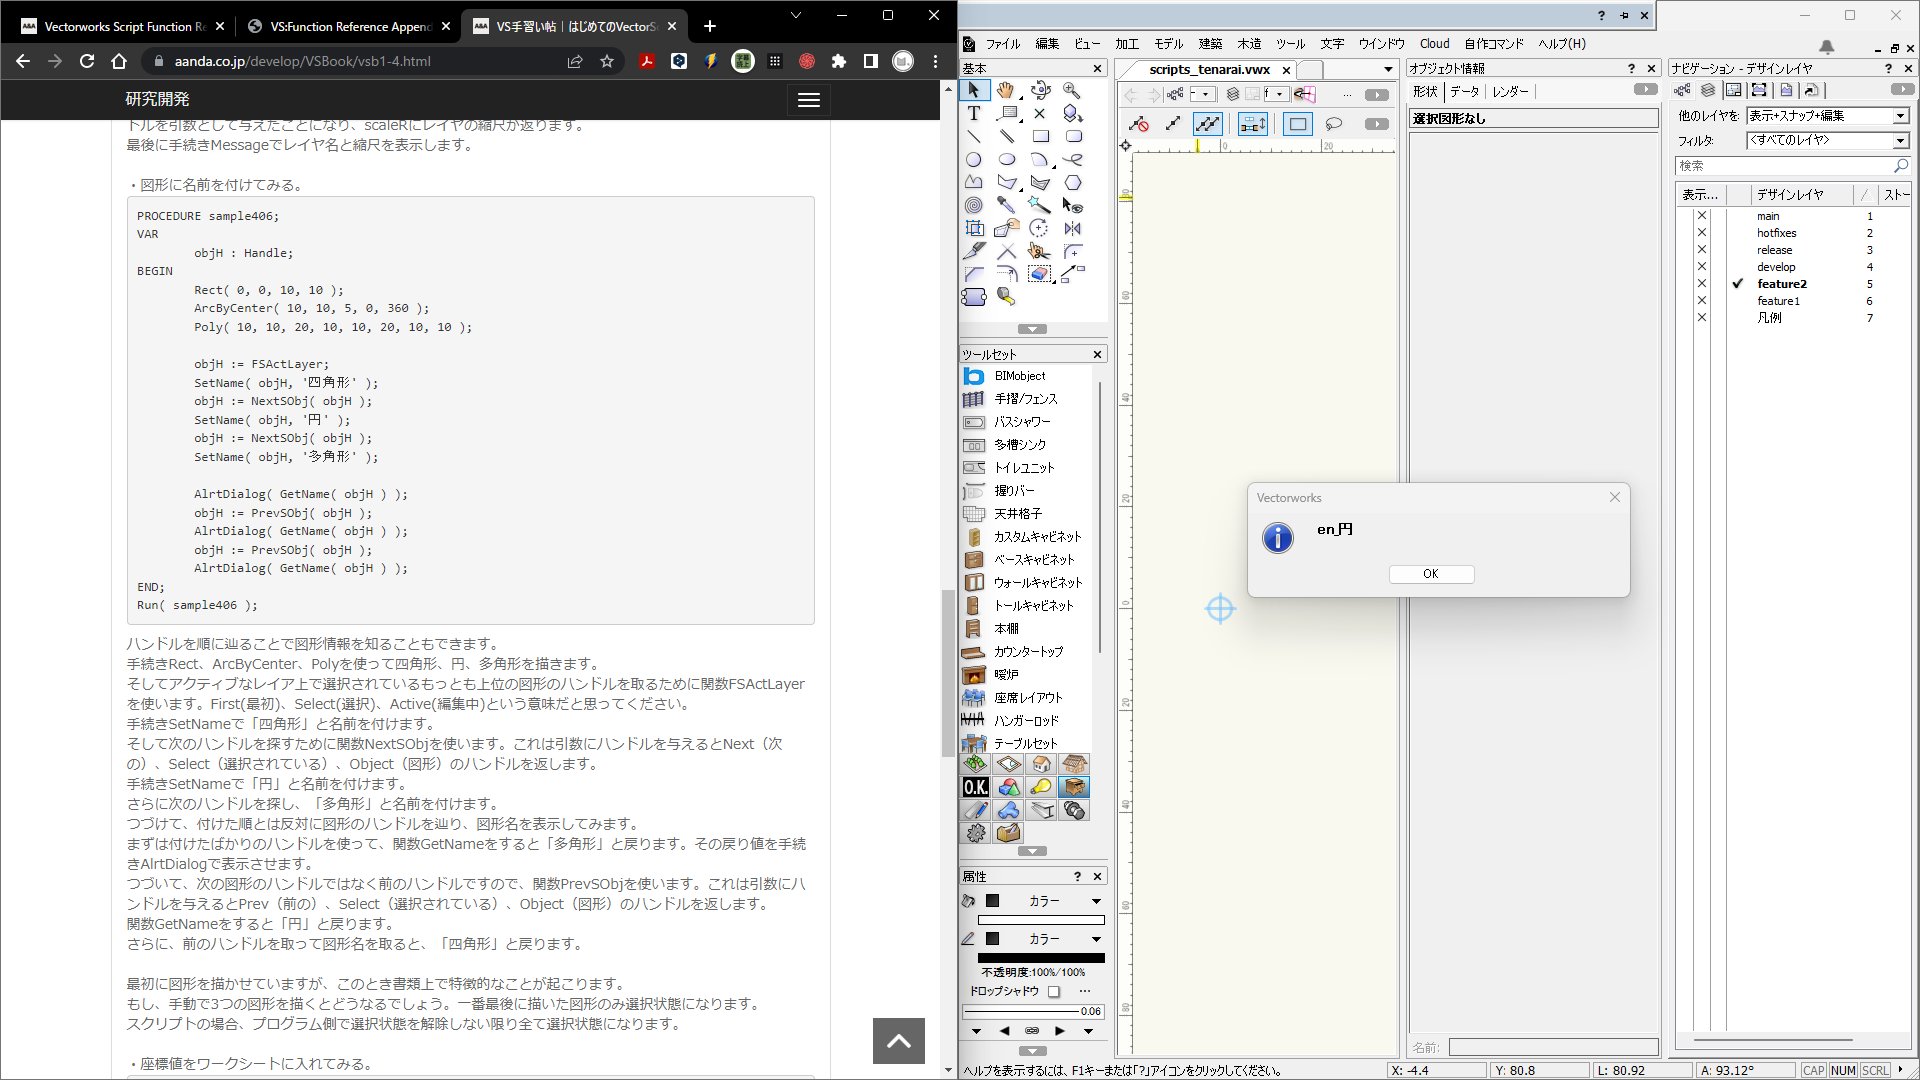1920x1080 pixels.
Task: Toggle visibility of the release layer
Action: [1702, 250]
